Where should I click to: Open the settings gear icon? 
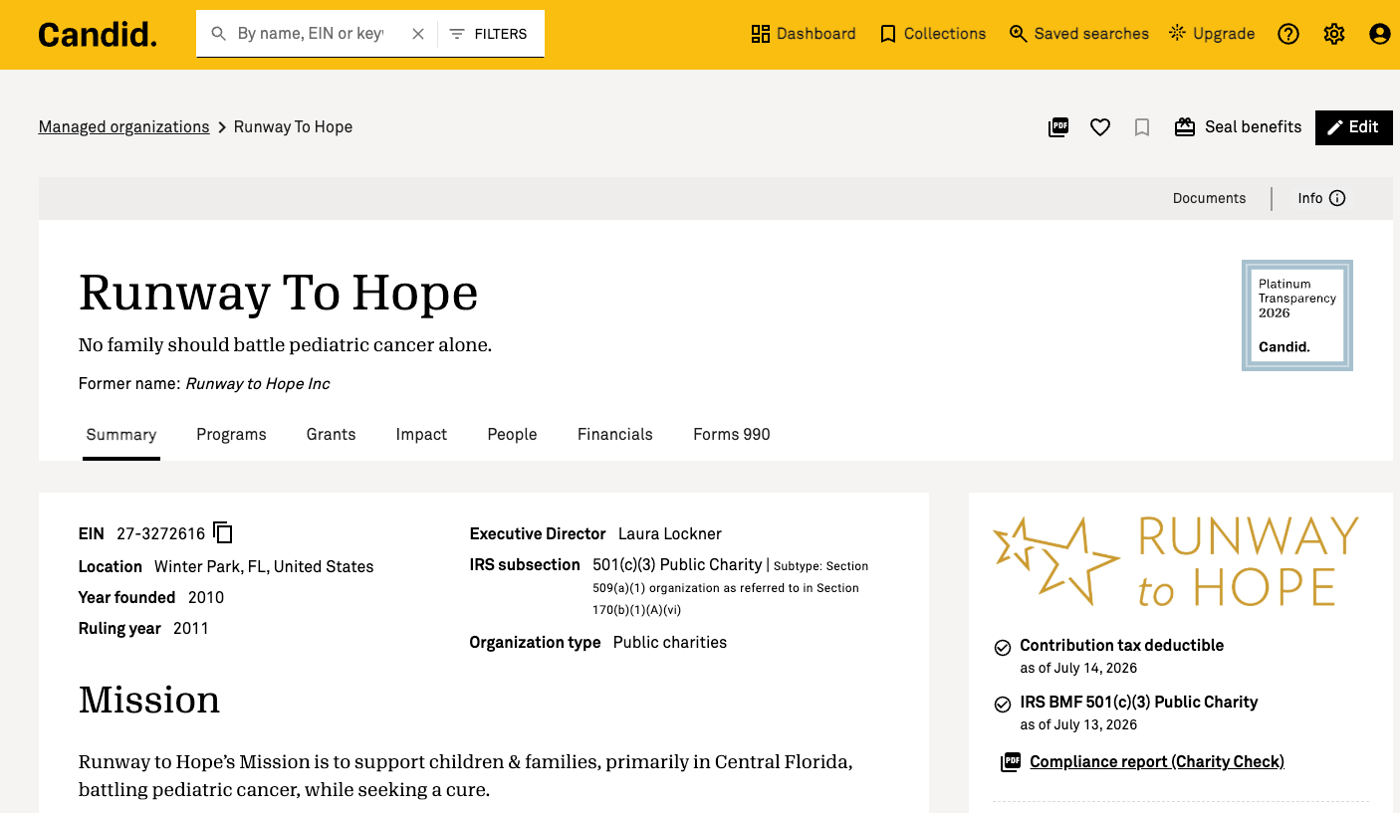(1334, 34)
